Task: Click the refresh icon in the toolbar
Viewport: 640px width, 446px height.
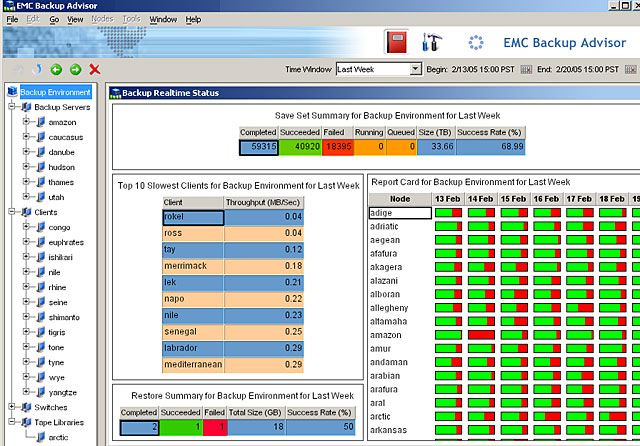Action: [x=37, y=69]
